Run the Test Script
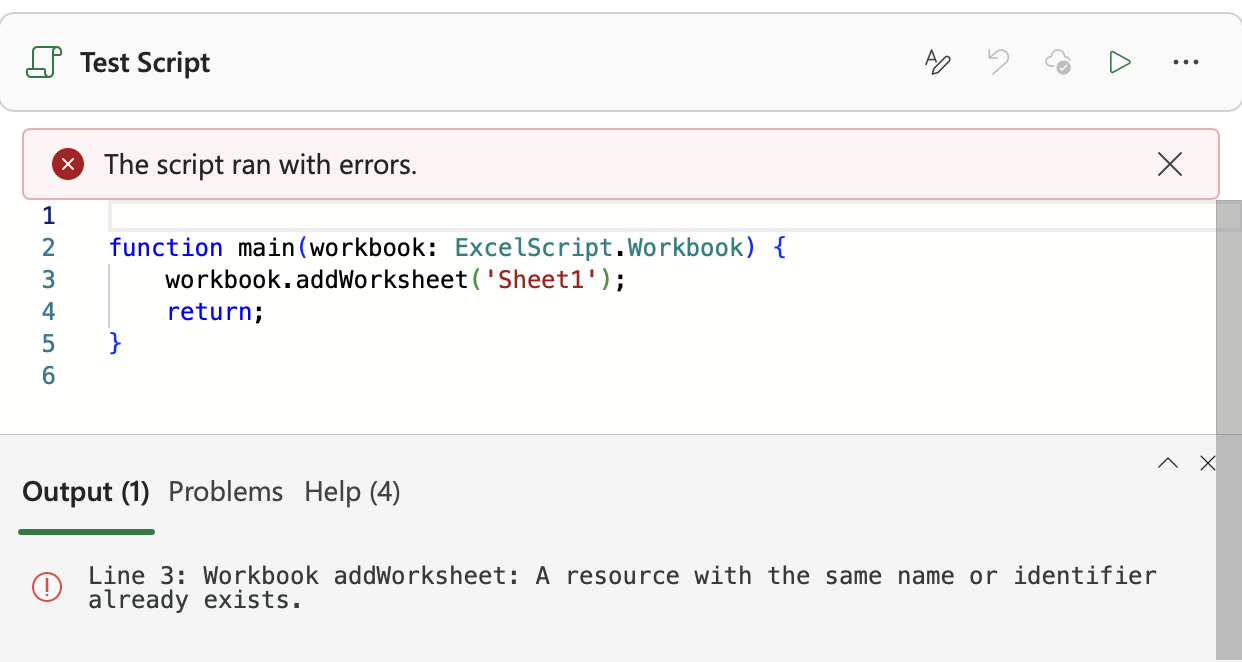The height and width of the screenshot is (662, 1242). pos(1119,61)
